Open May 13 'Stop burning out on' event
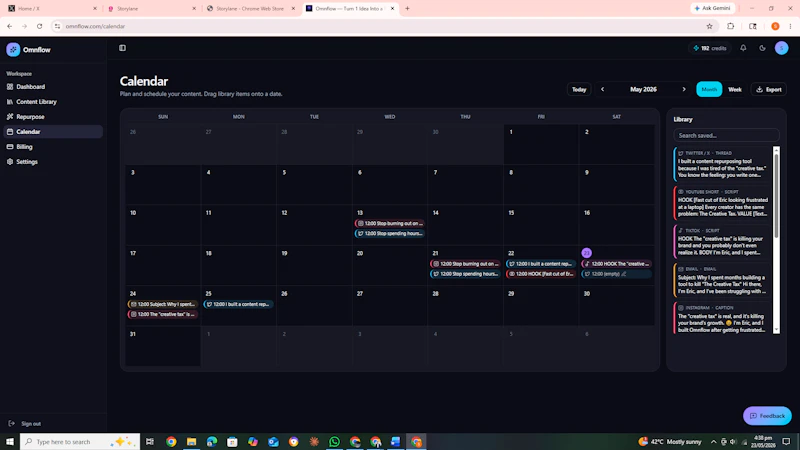Screen dimensions: 800x450 390,223
